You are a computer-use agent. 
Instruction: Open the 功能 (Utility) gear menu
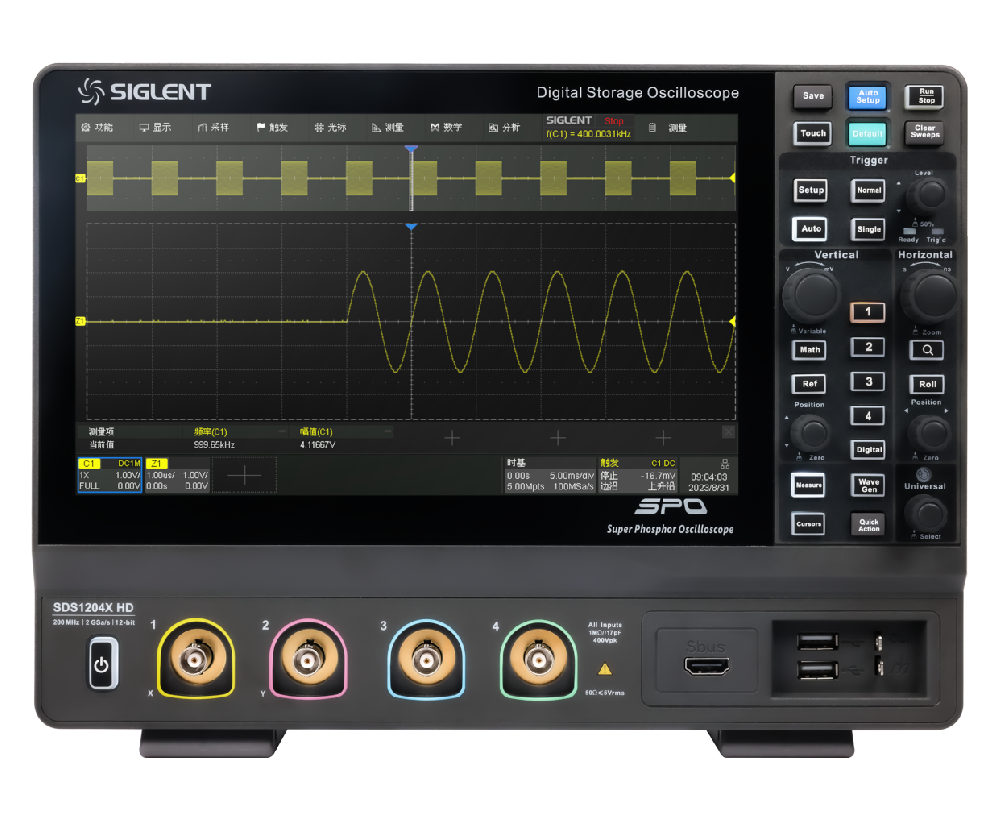coord(97,128)
